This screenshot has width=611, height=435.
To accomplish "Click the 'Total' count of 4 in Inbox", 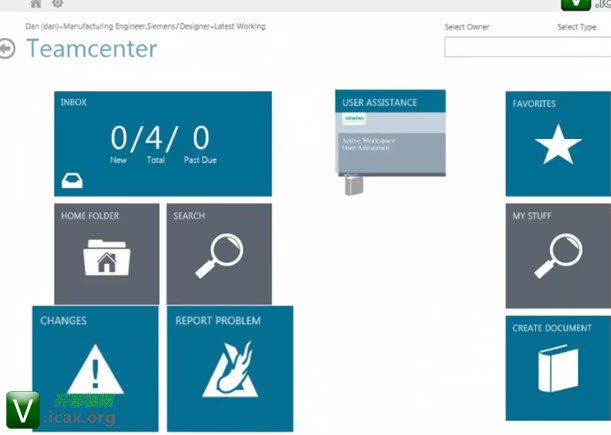I will pos(154,138).
